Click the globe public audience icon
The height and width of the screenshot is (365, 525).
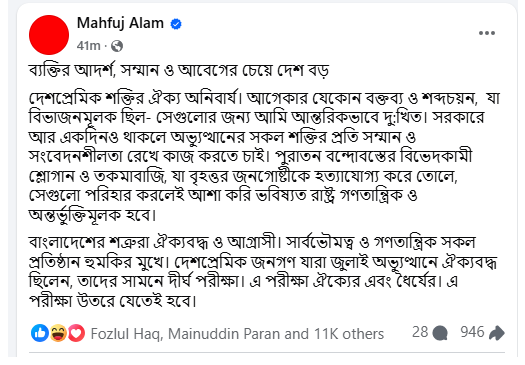(117, 46)
